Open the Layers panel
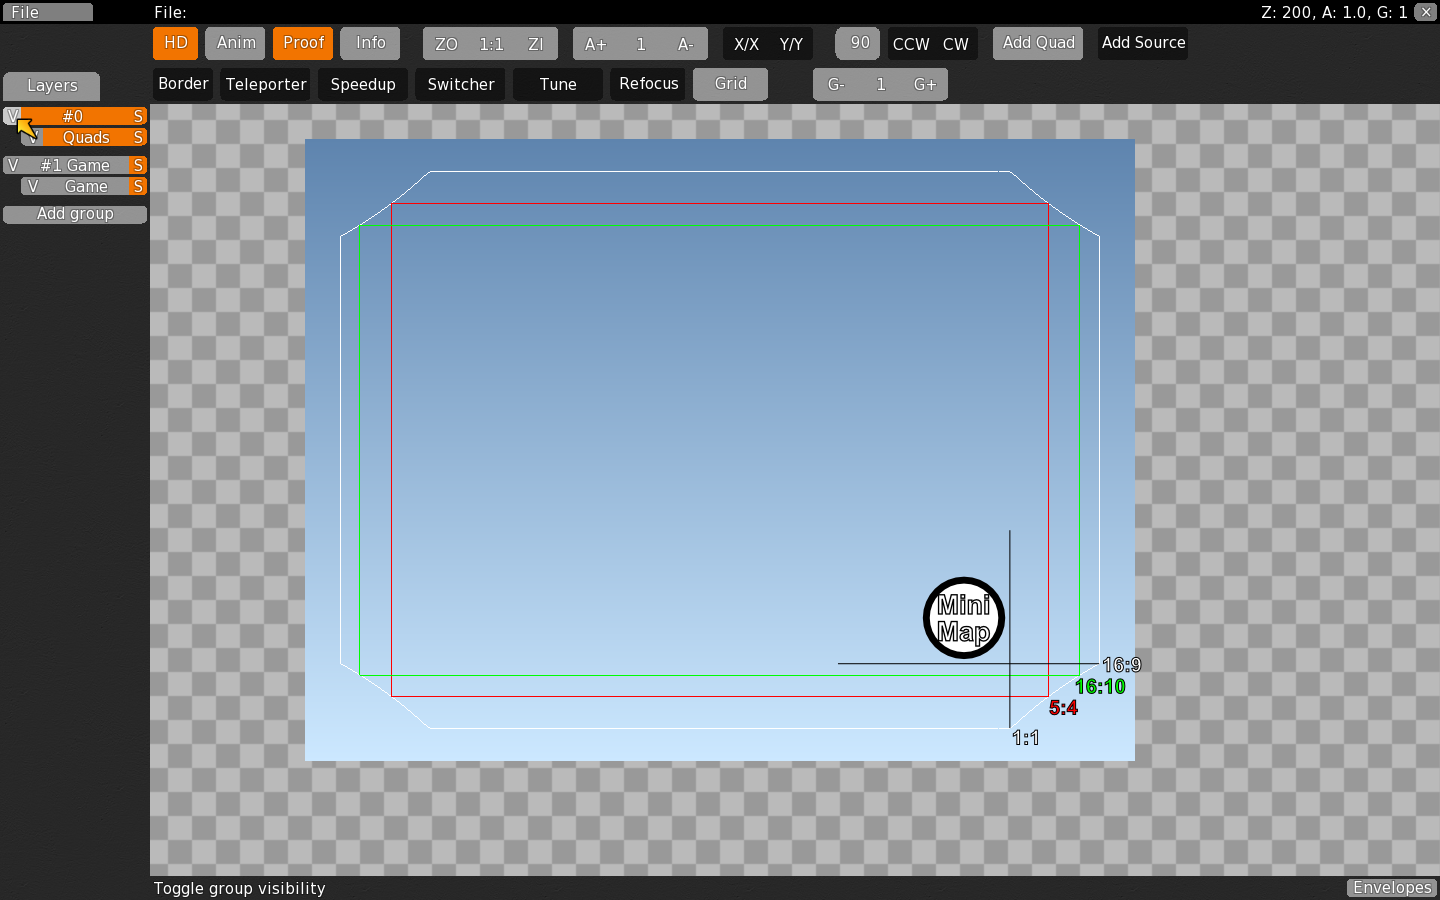Screen dimensions: 1440x900 pyautogui.click(x=51, y=86)
